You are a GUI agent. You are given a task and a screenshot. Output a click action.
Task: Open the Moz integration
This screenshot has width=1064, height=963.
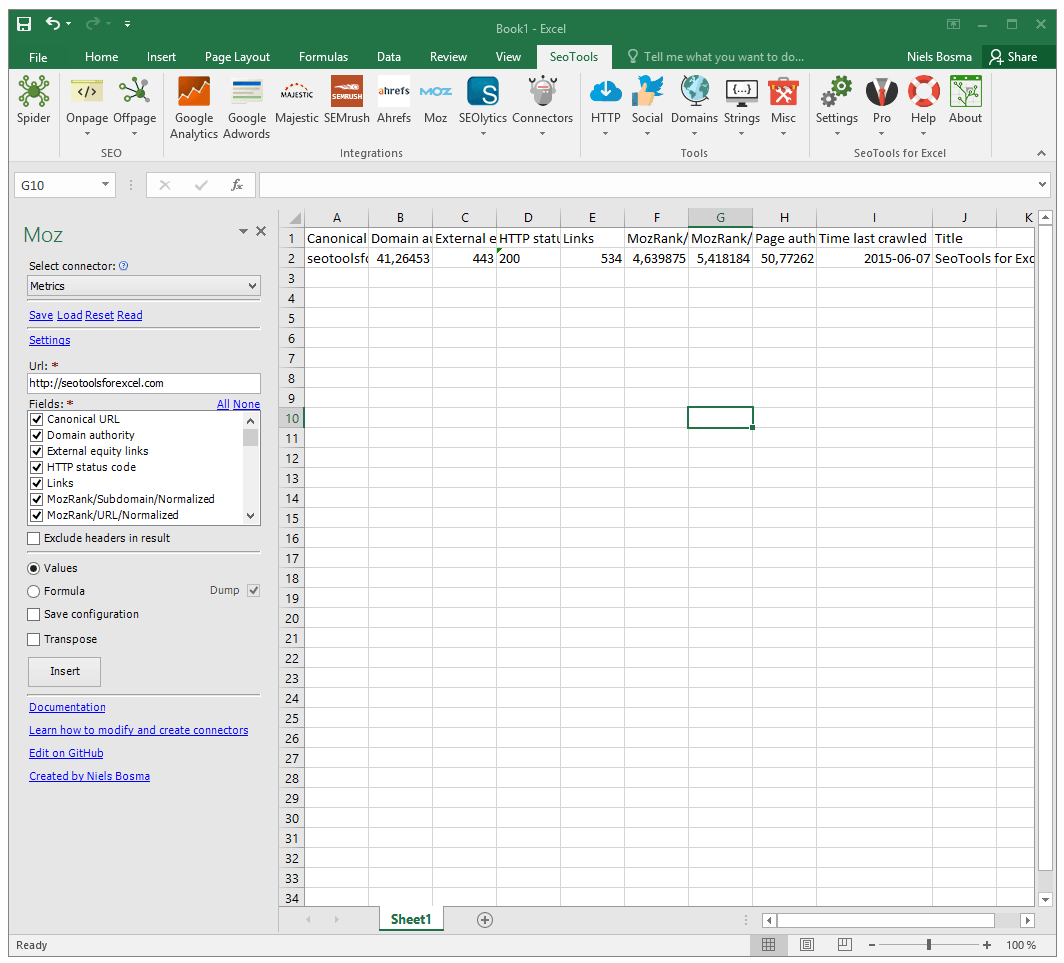click(435, 95)
